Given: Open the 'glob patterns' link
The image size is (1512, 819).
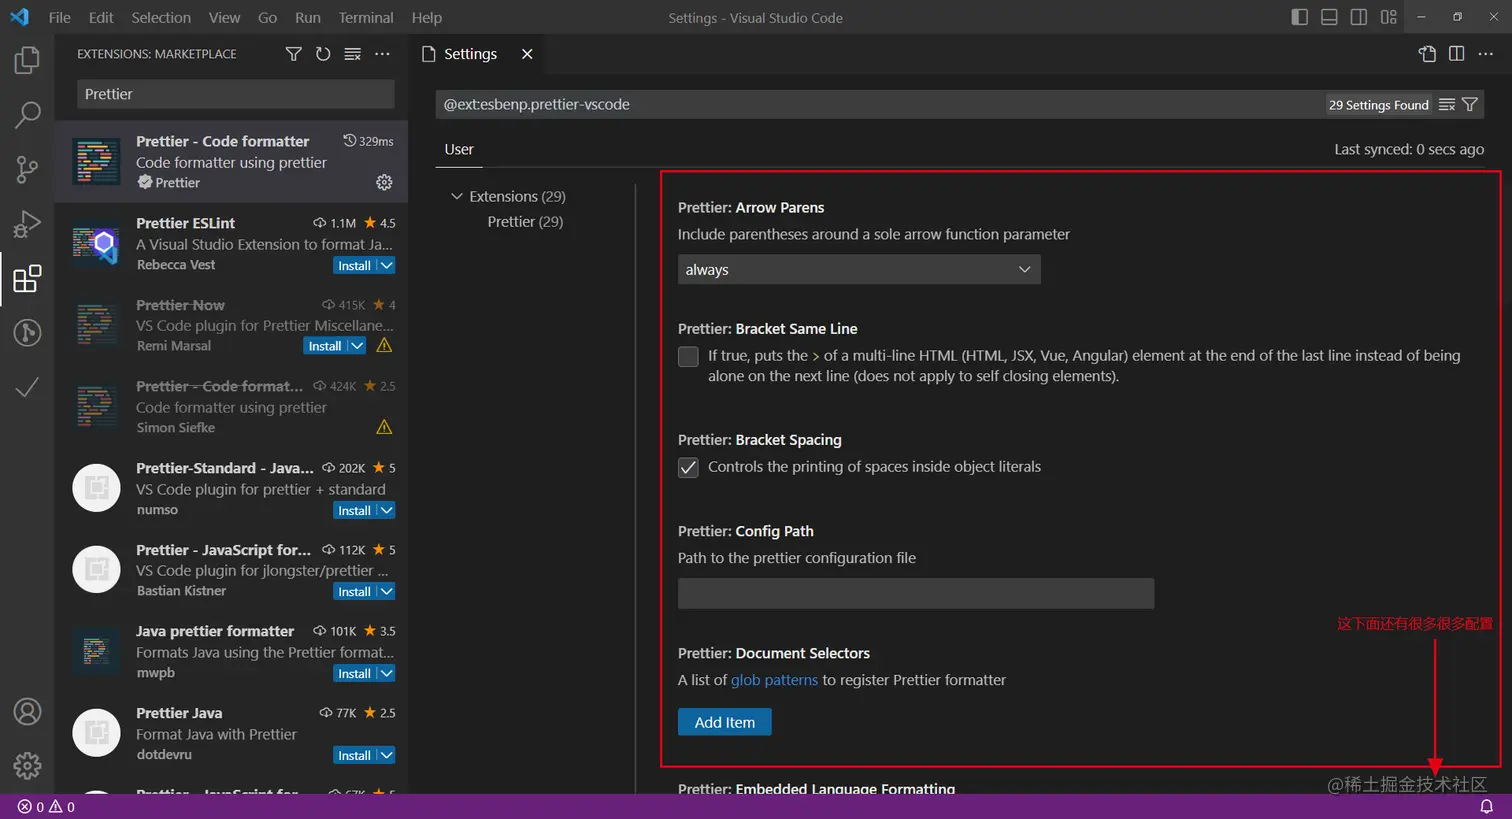Looking at the screenshot, I should pos(774,680).
